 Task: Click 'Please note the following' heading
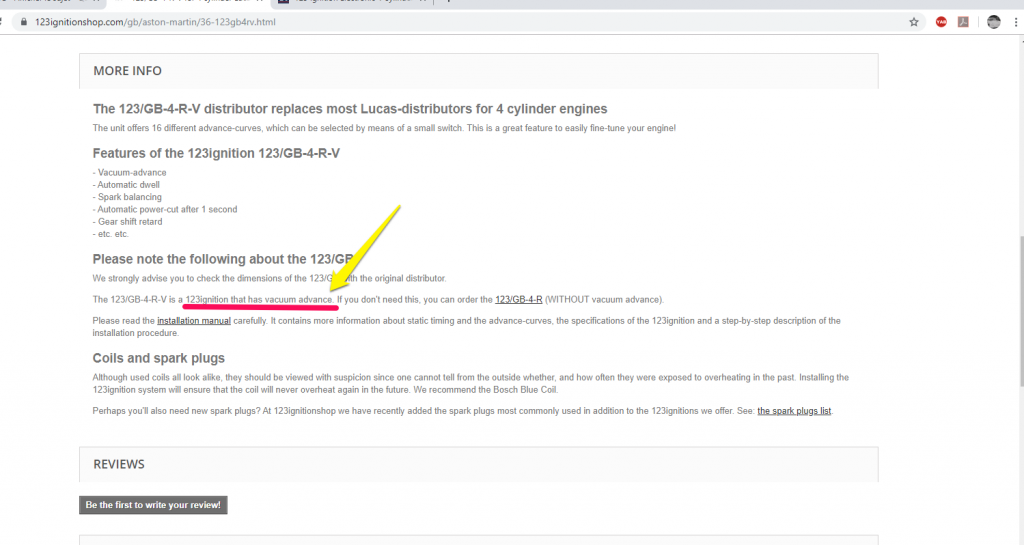[223, 258]
